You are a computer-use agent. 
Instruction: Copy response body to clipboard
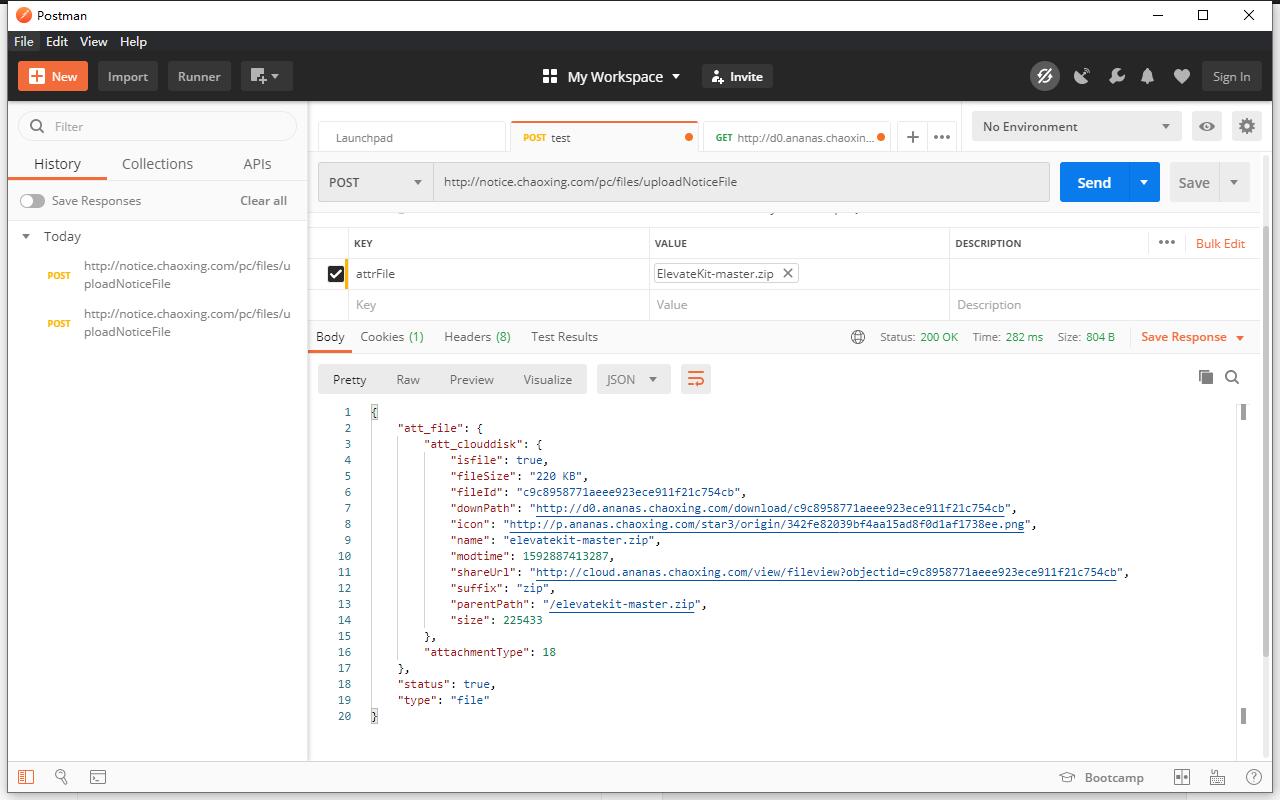[x=1206, y=377]
